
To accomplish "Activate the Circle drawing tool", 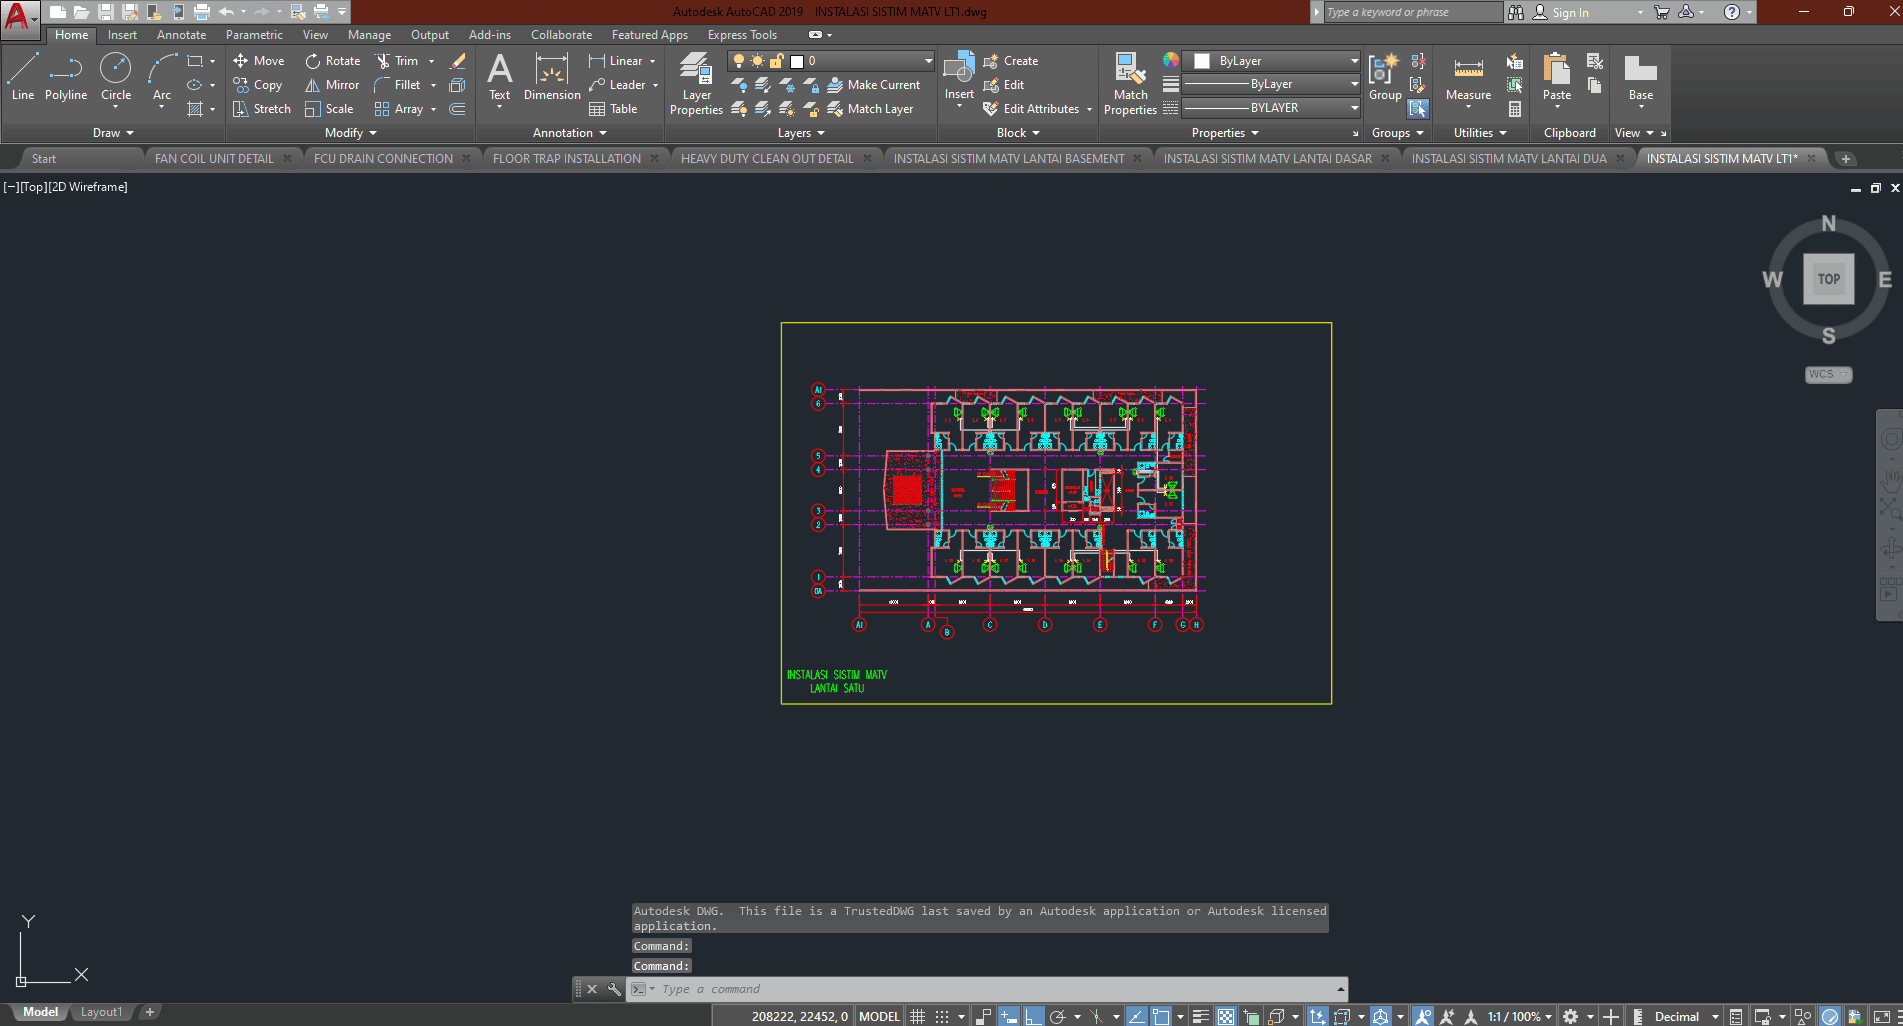I will point(116,77).
